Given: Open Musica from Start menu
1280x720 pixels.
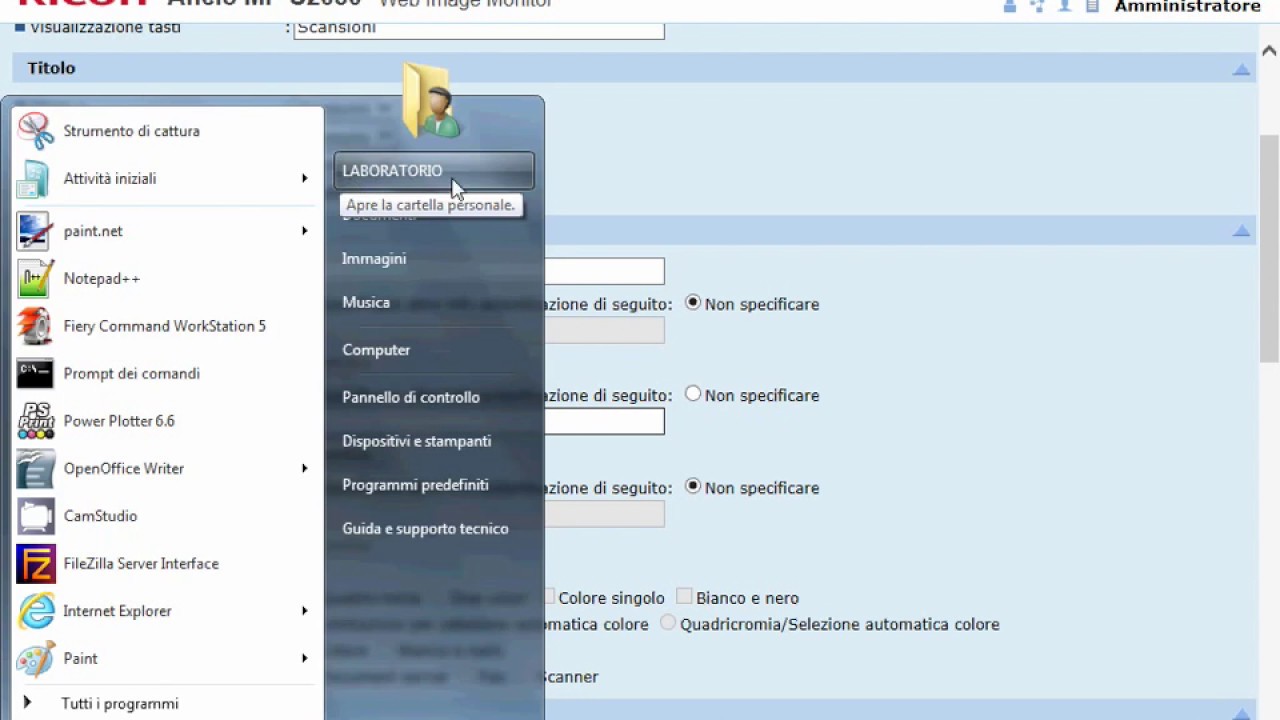Looking at the screenshot, I should pos(366,302).
